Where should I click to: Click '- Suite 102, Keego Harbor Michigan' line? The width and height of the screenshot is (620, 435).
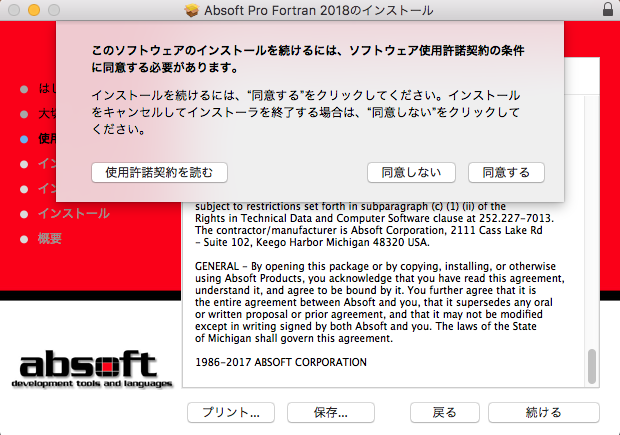(312, 242)
